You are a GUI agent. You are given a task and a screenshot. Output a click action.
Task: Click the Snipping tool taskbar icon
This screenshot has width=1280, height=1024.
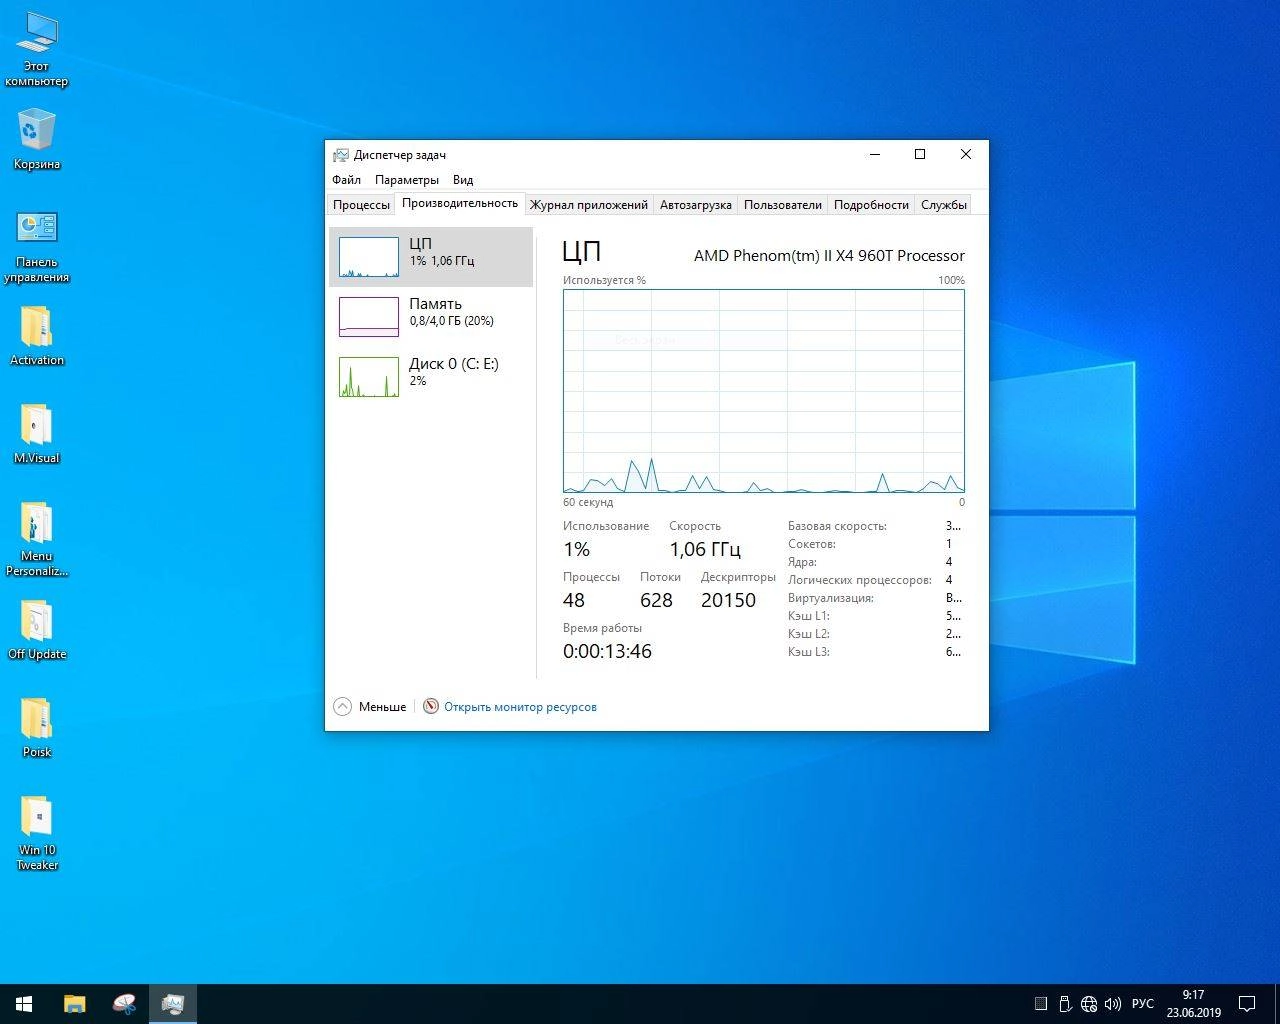point(124,1003)
